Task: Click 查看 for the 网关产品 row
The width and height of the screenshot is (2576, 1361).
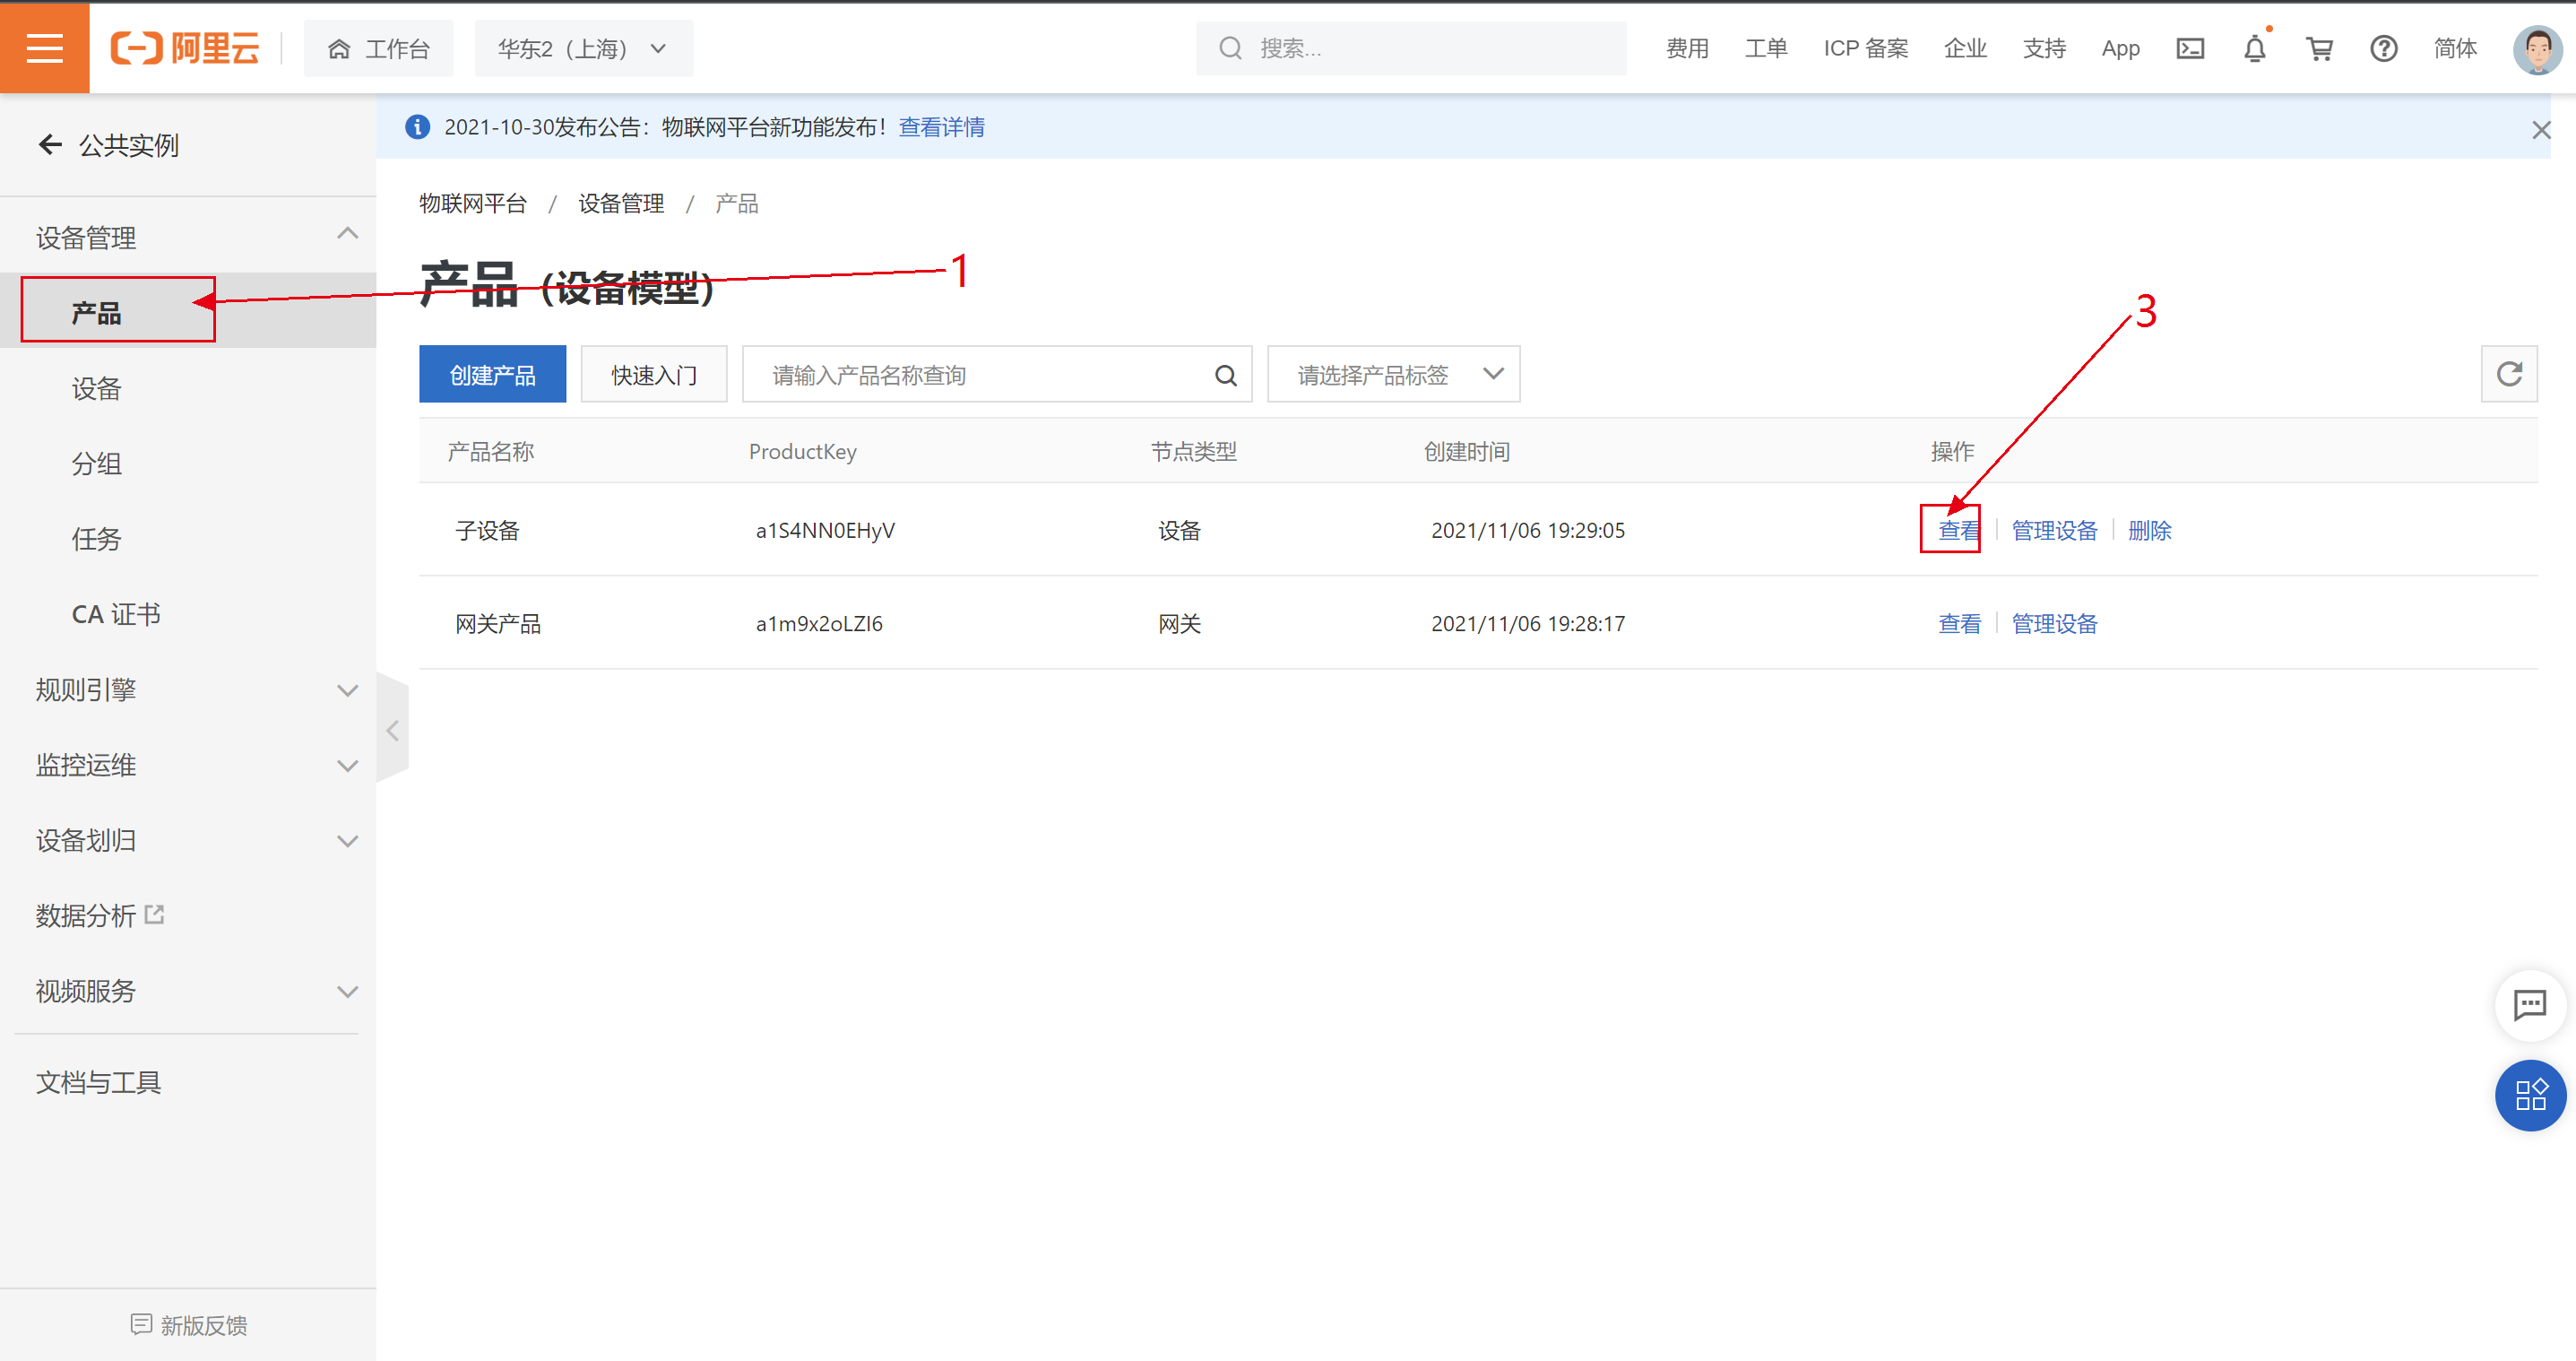Action: tap(1958, 624)
